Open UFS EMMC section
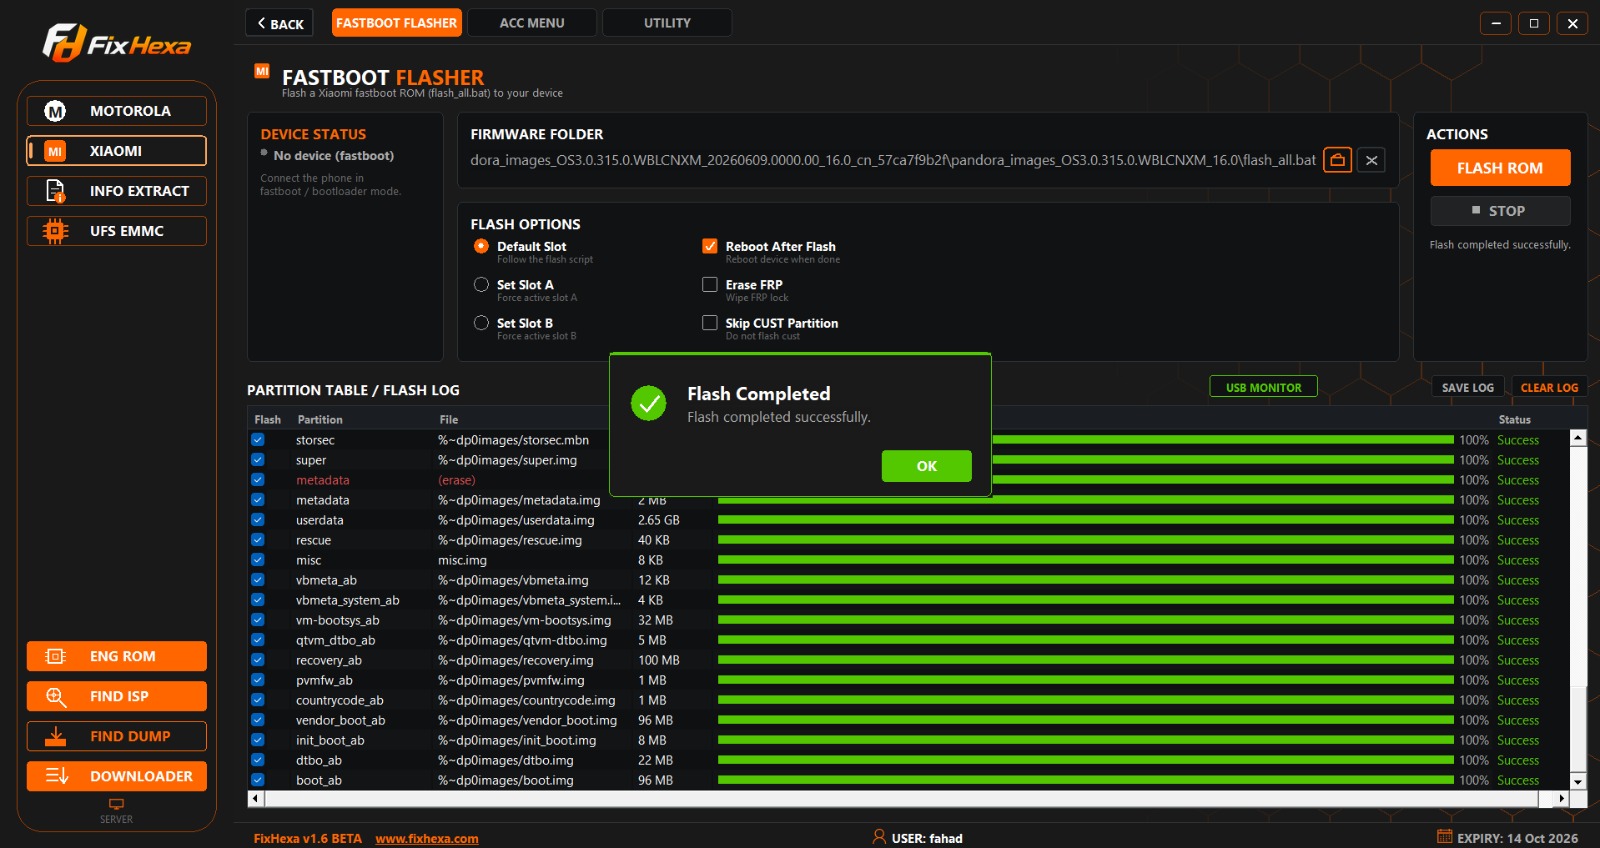Image resolution: width=1600 pixels, height=848 pixels. (x=116, y=231)
